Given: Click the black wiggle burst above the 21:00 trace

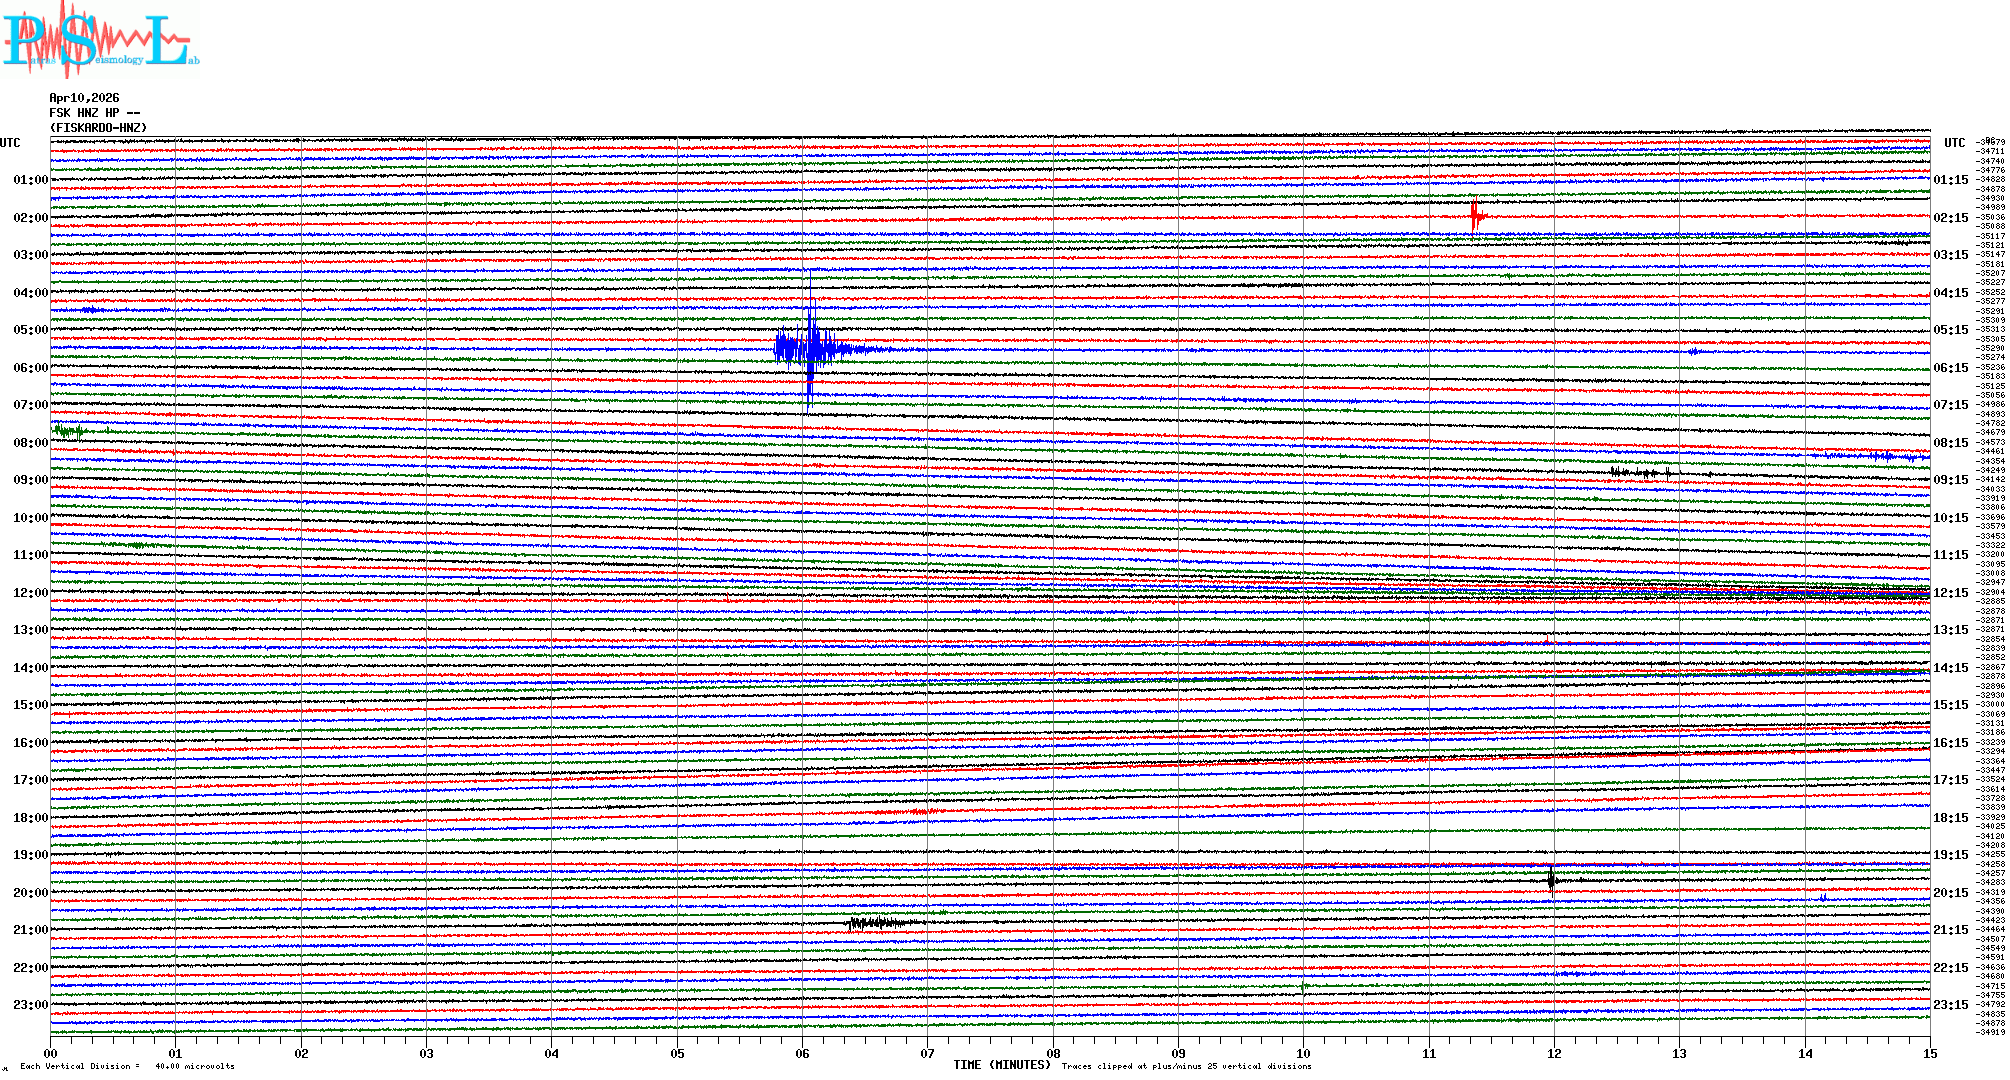Looking at the screenshot, I should pyautogui.click(x=878, y=922).
